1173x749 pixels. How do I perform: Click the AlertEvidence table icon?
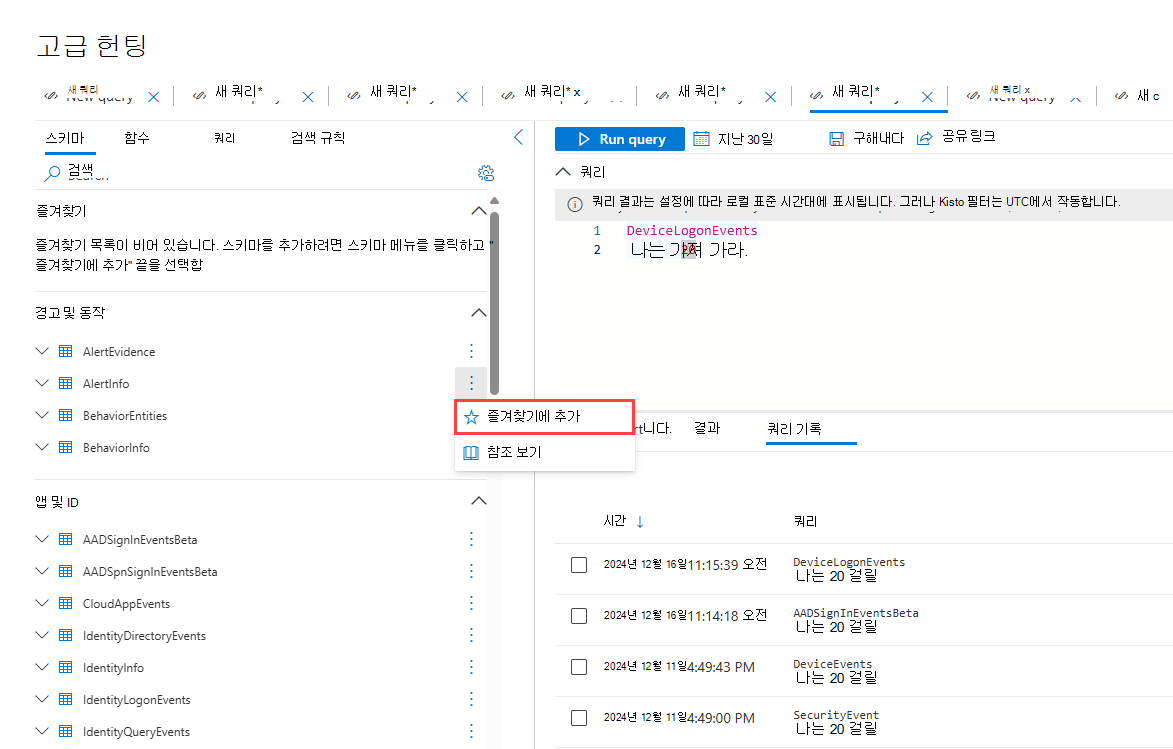pos(66,351)
